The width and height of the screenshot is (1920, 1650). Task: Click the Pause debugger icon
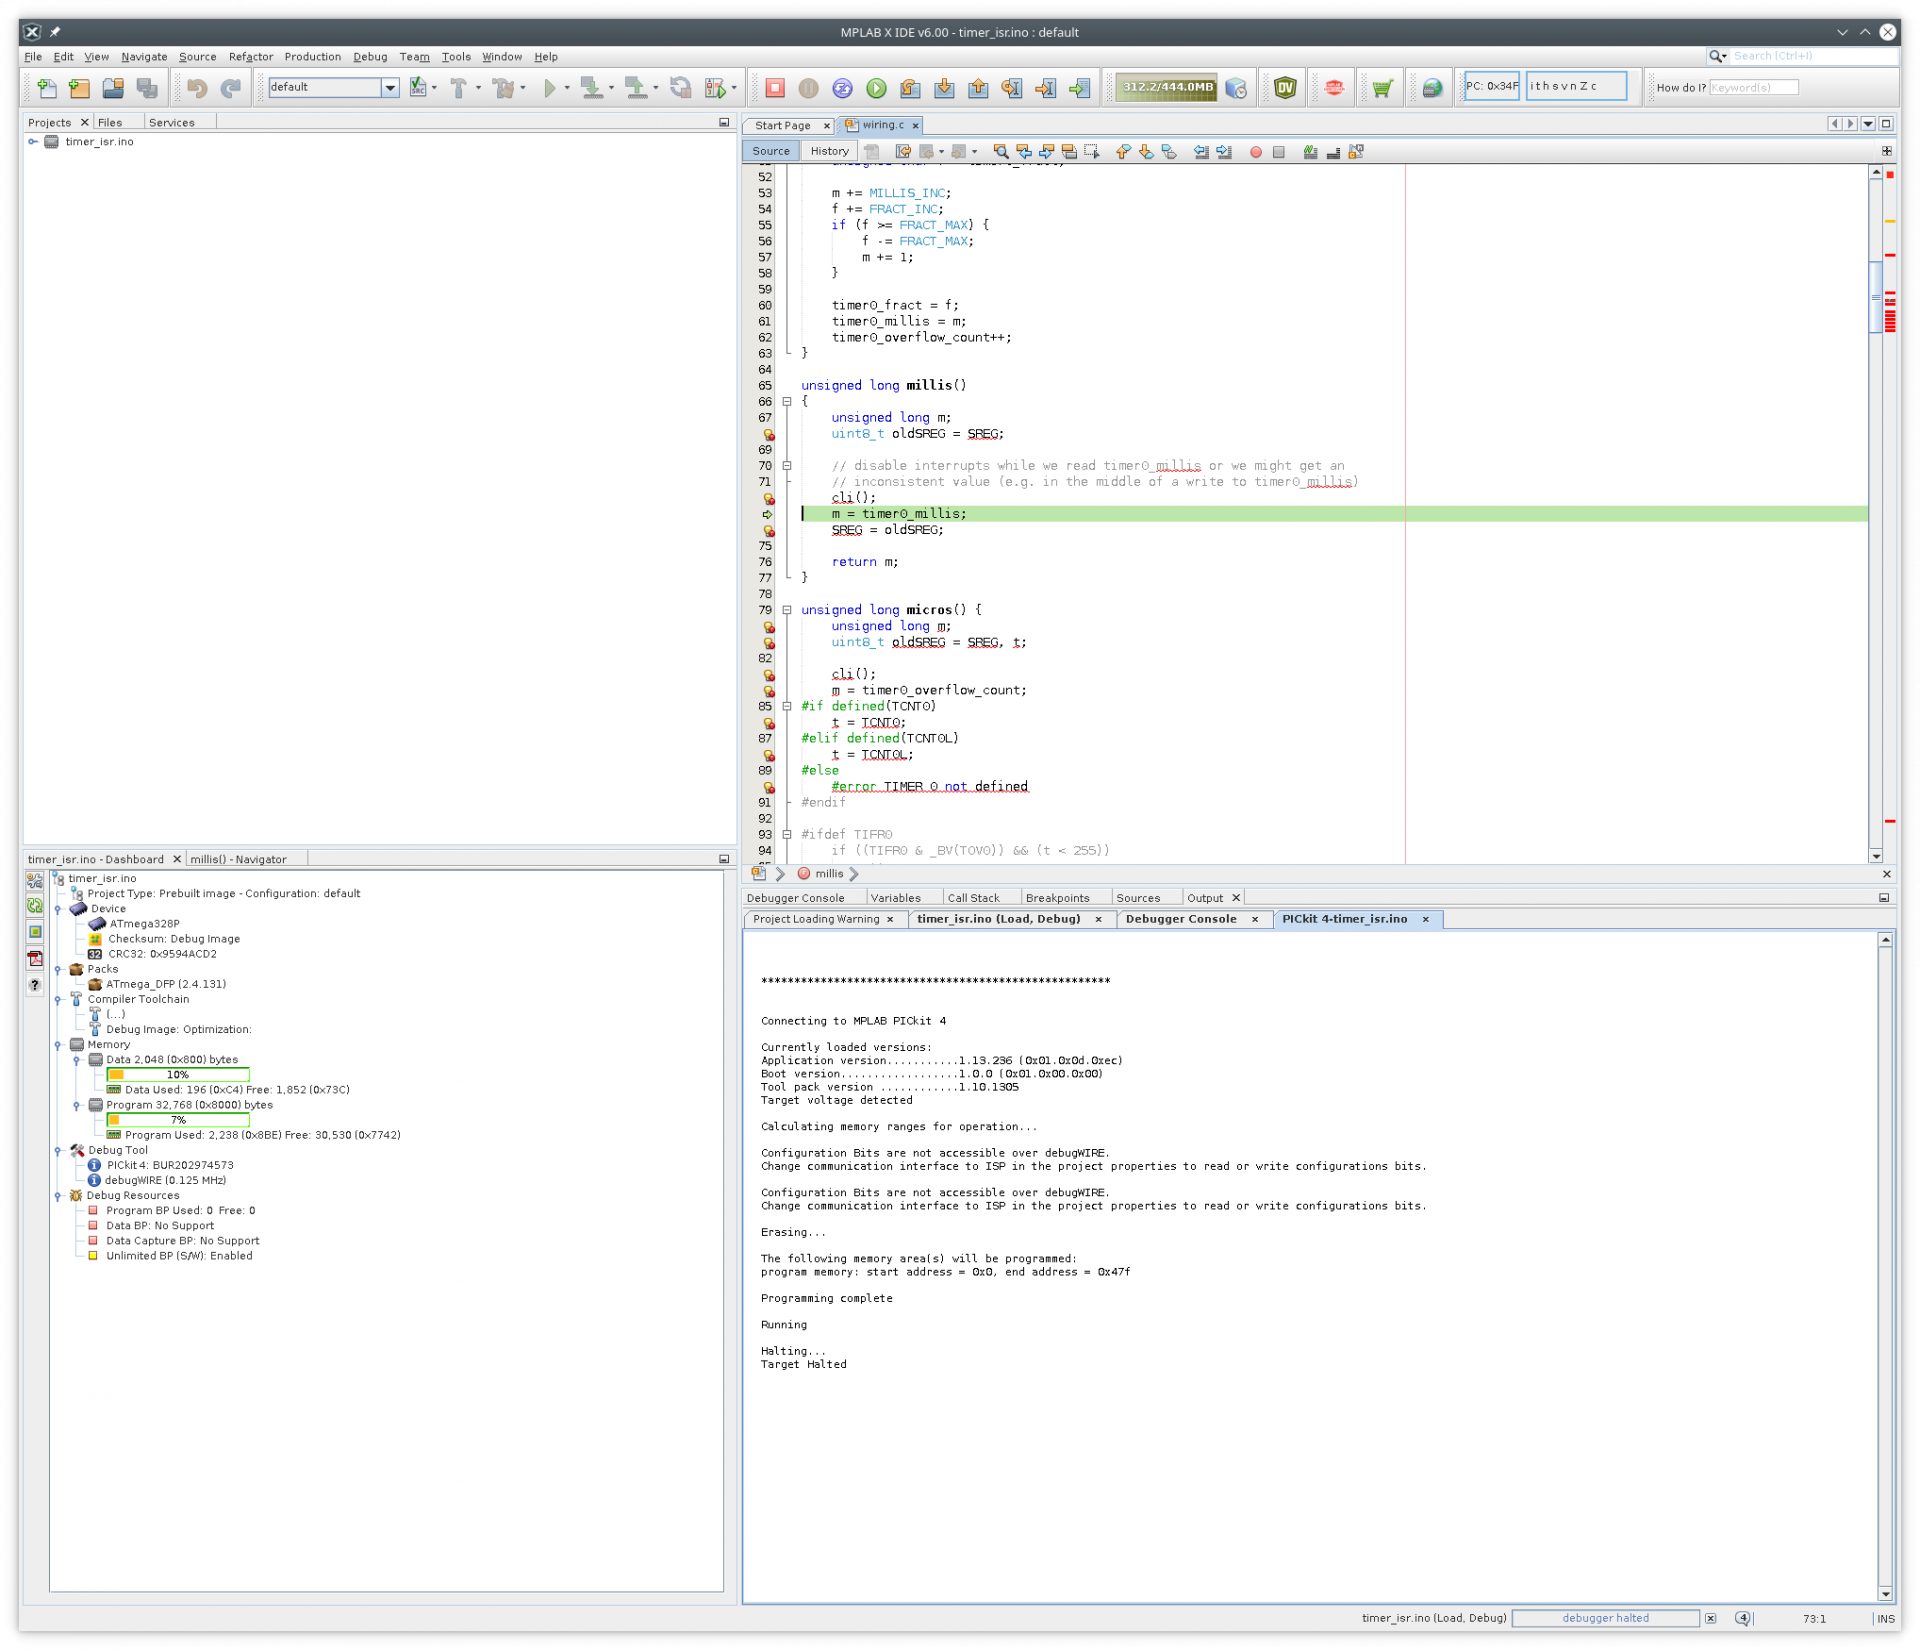(x=808, y=88)
